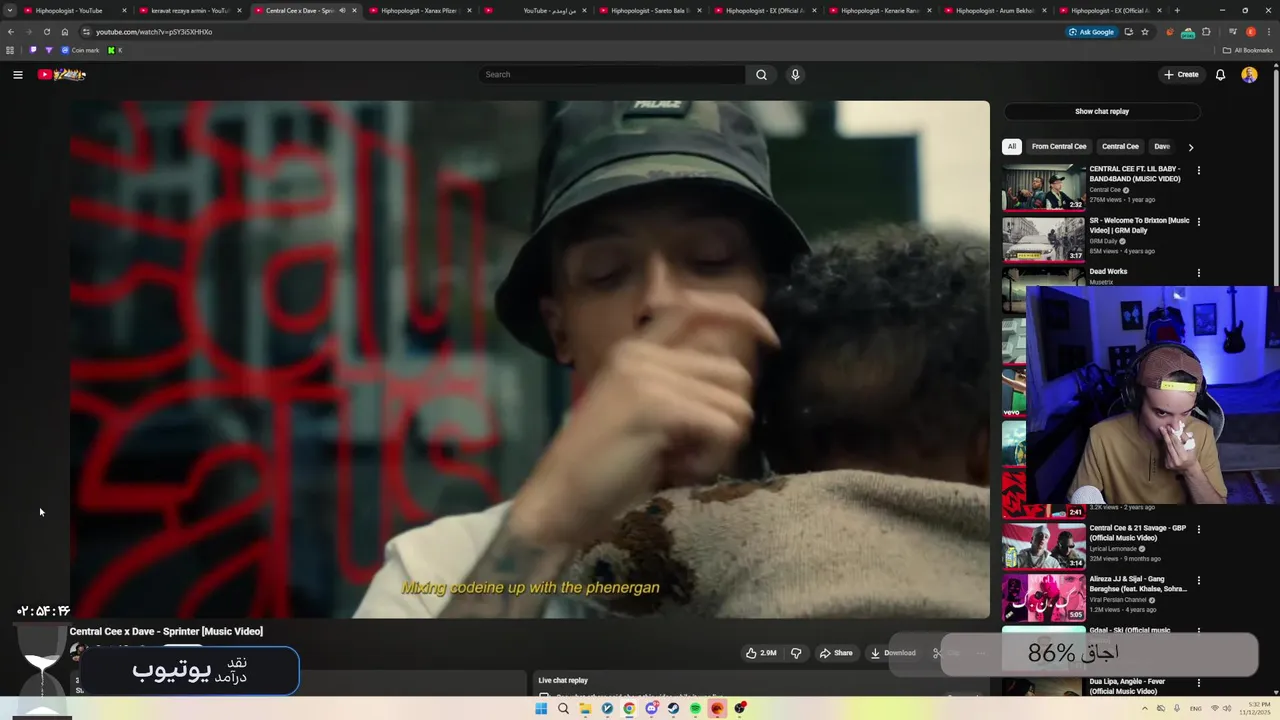Go back in browser history

pos(11,32)
